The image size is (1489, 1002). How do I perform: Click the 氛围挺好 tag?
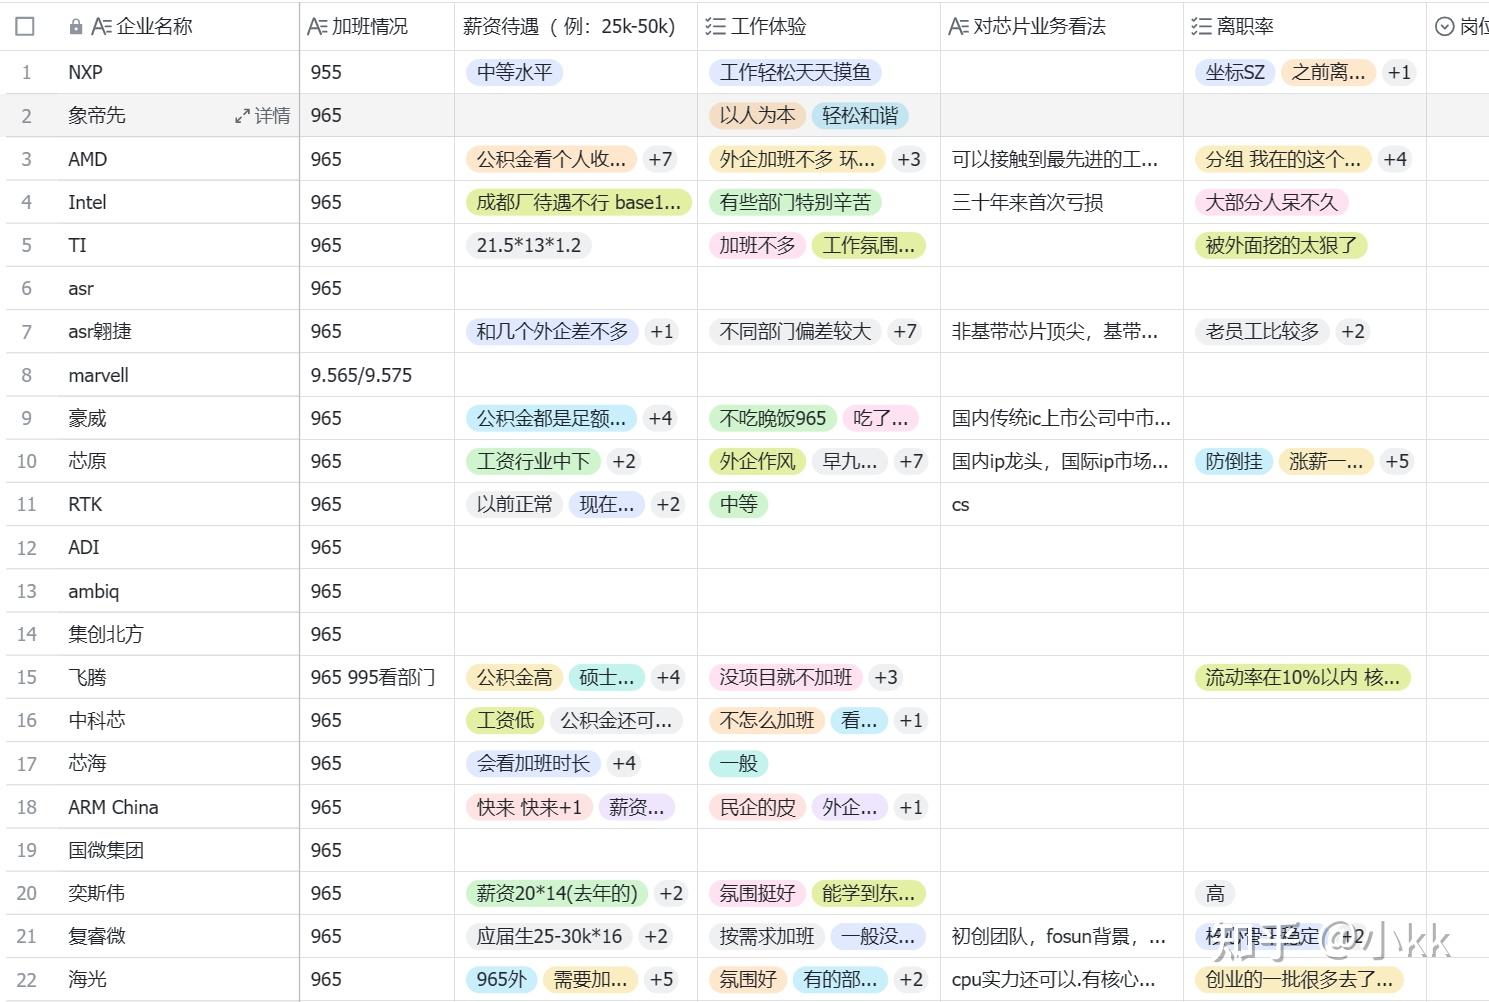pos(757,894)
